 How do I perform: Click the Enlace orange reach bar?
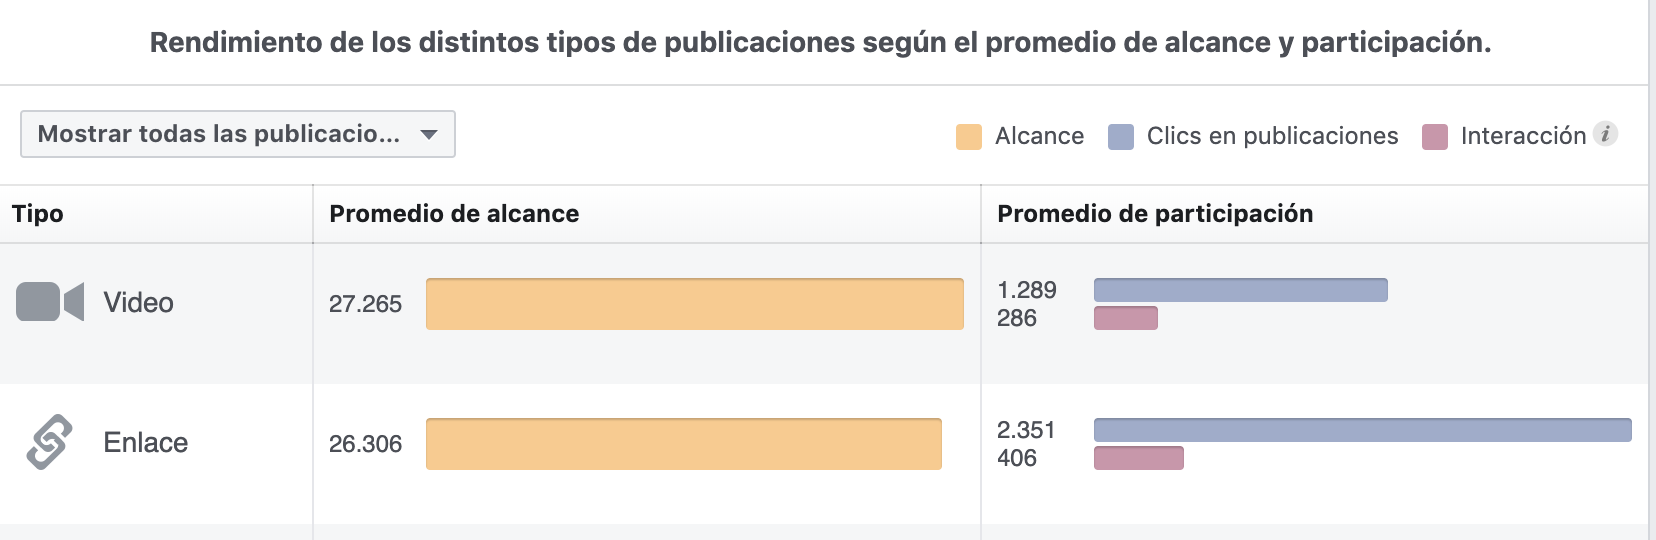683,444
